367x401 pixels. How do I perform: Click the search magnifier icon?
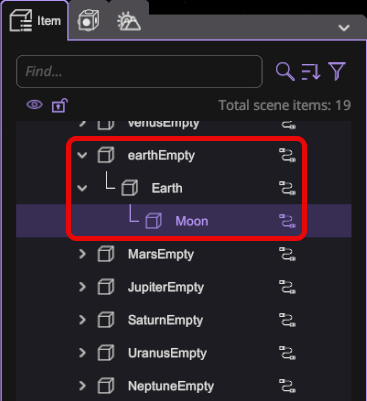tap(285, 72)
